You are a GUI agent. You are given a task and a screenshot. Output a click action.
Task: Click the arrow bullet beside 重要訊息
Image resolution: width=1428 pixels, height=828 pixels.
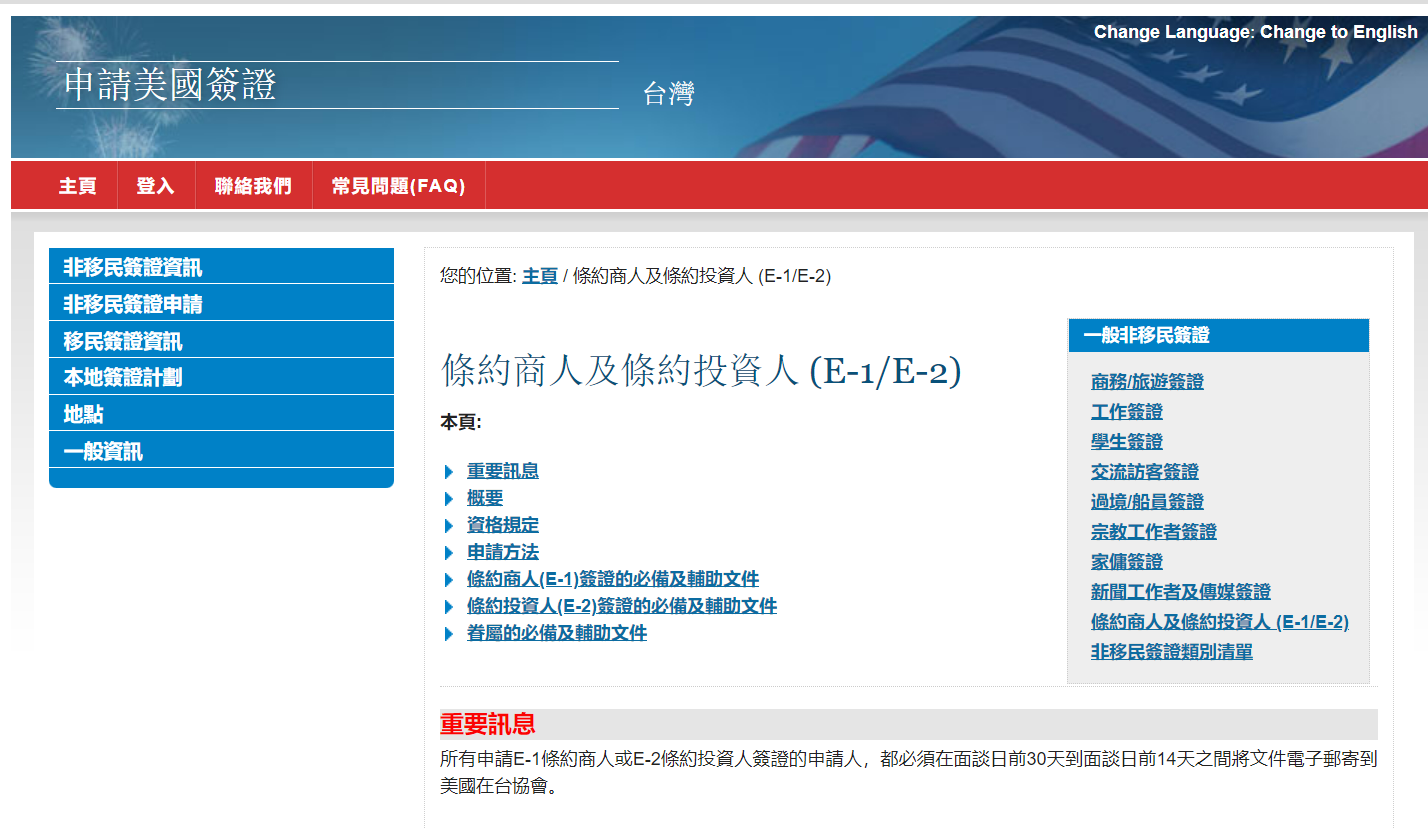click(449, 472)
